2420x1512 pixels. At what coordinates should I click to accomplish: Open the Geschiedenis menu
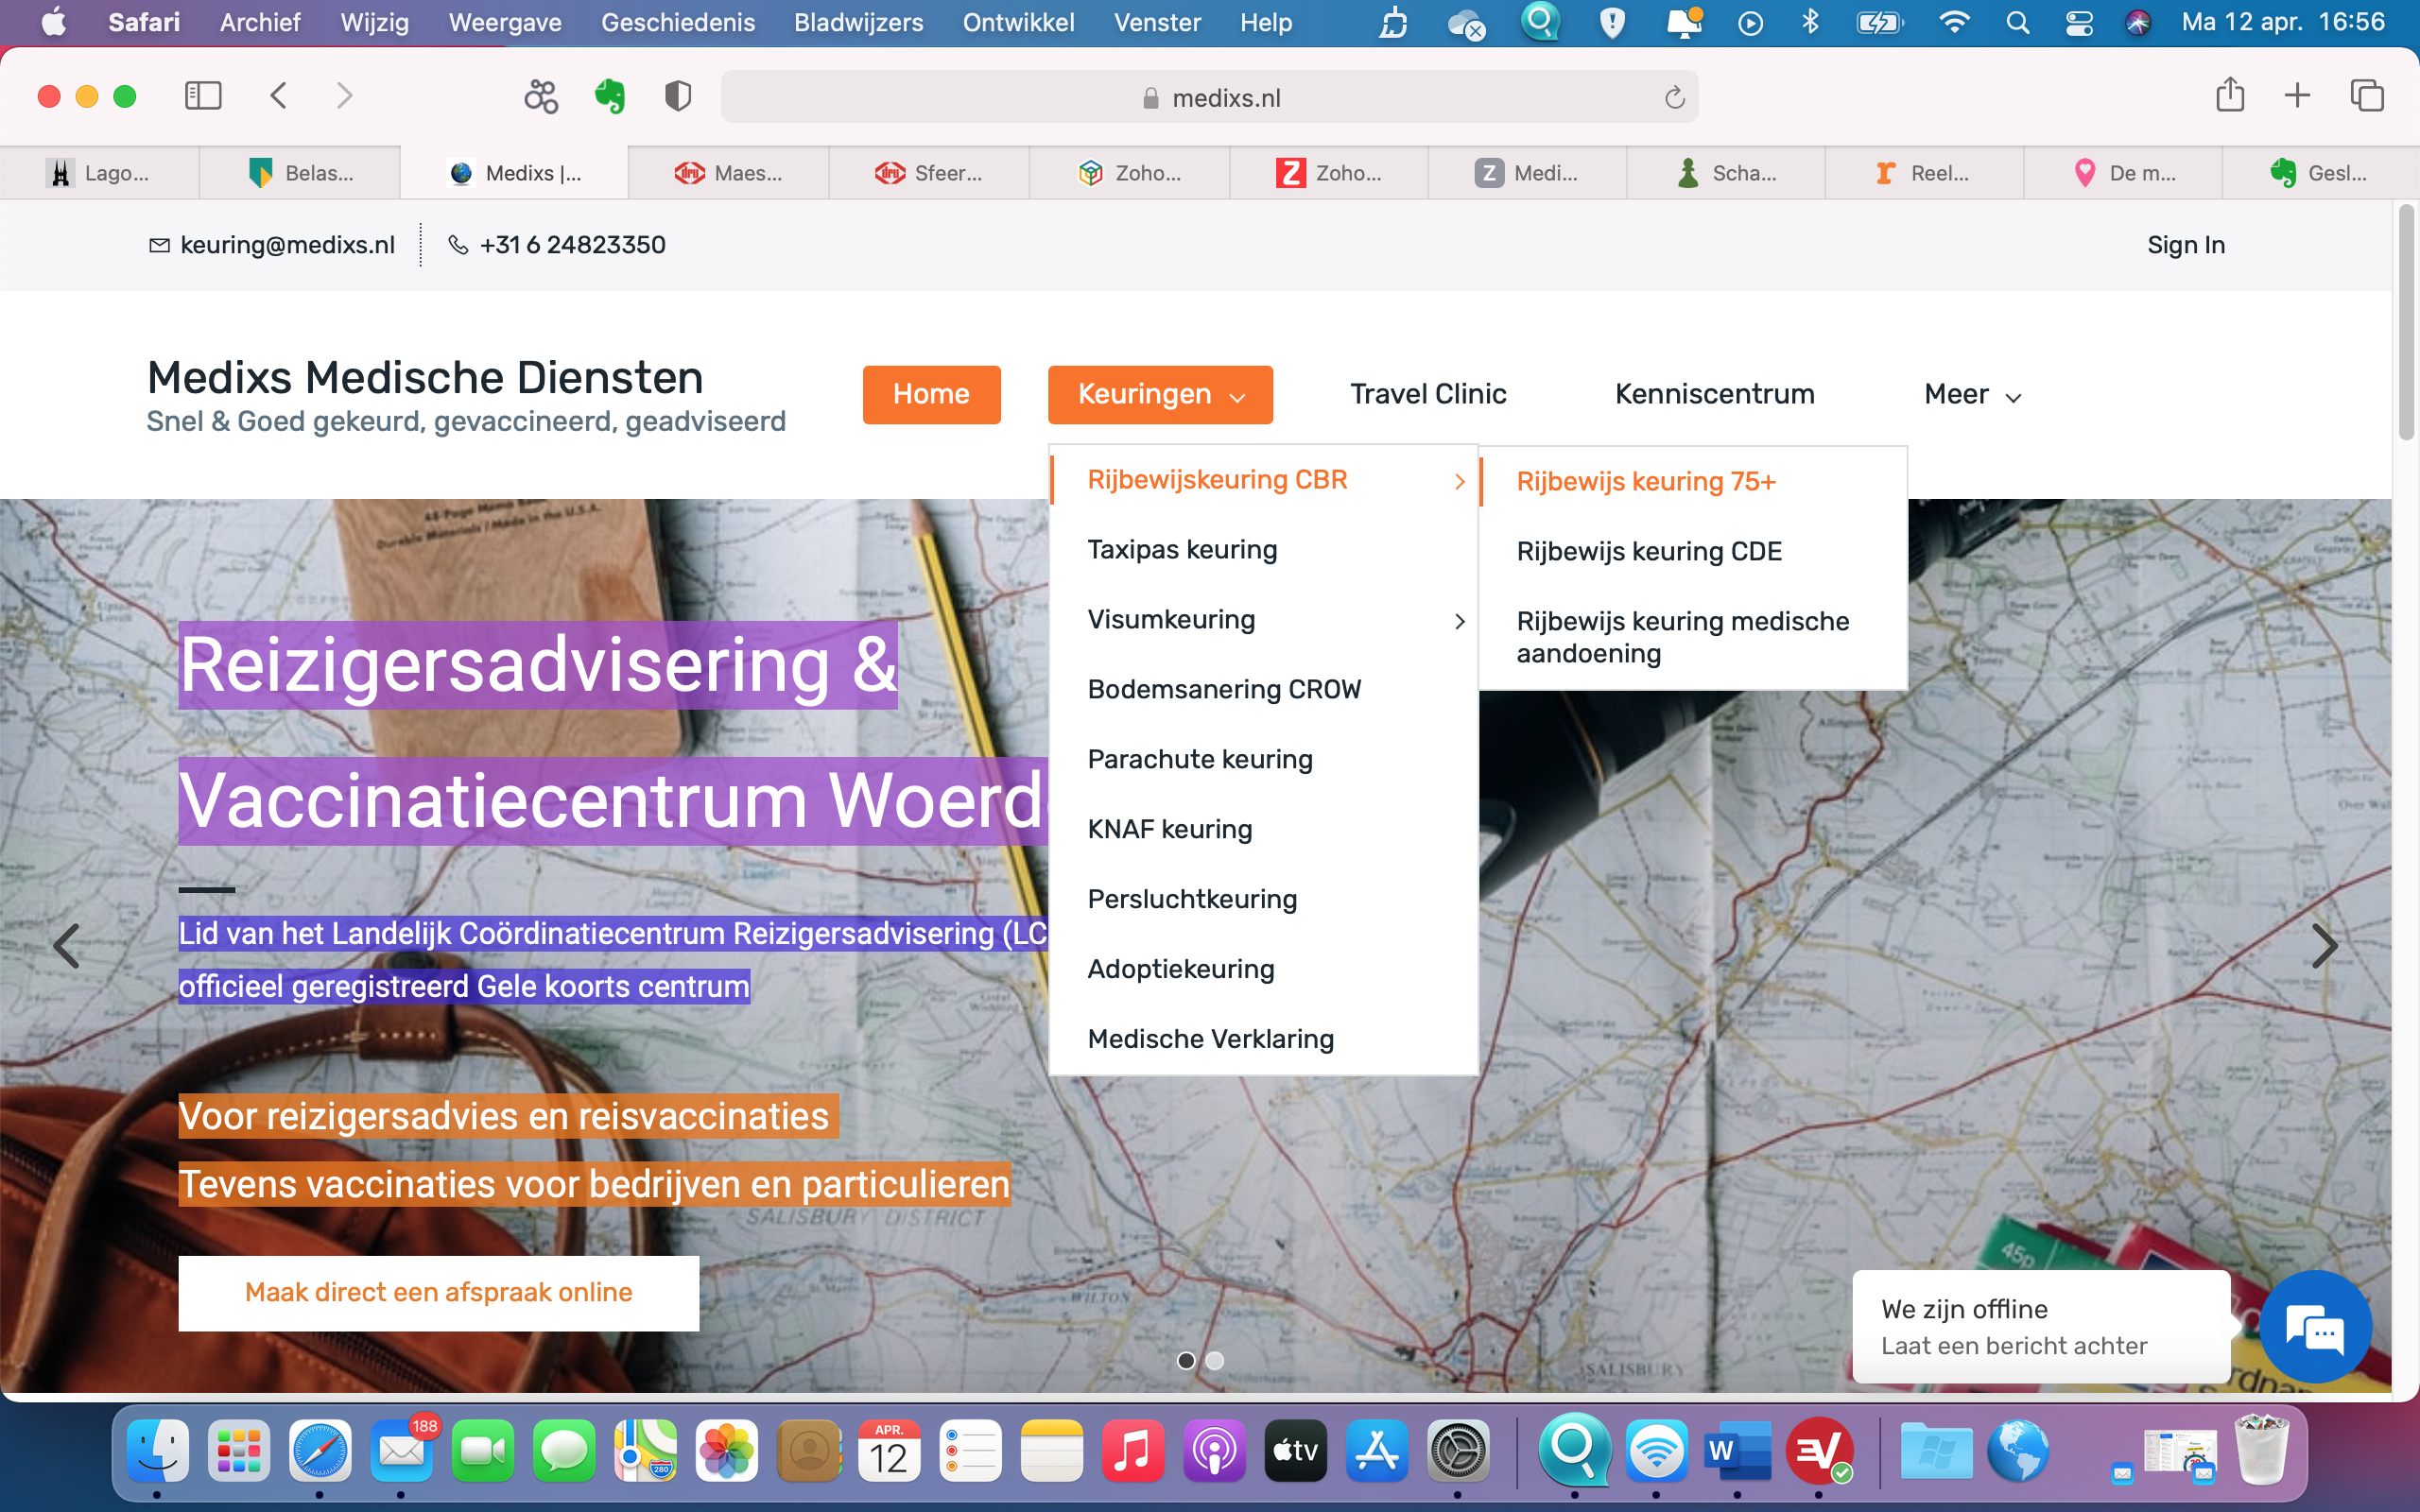click(x=678, y=22)
